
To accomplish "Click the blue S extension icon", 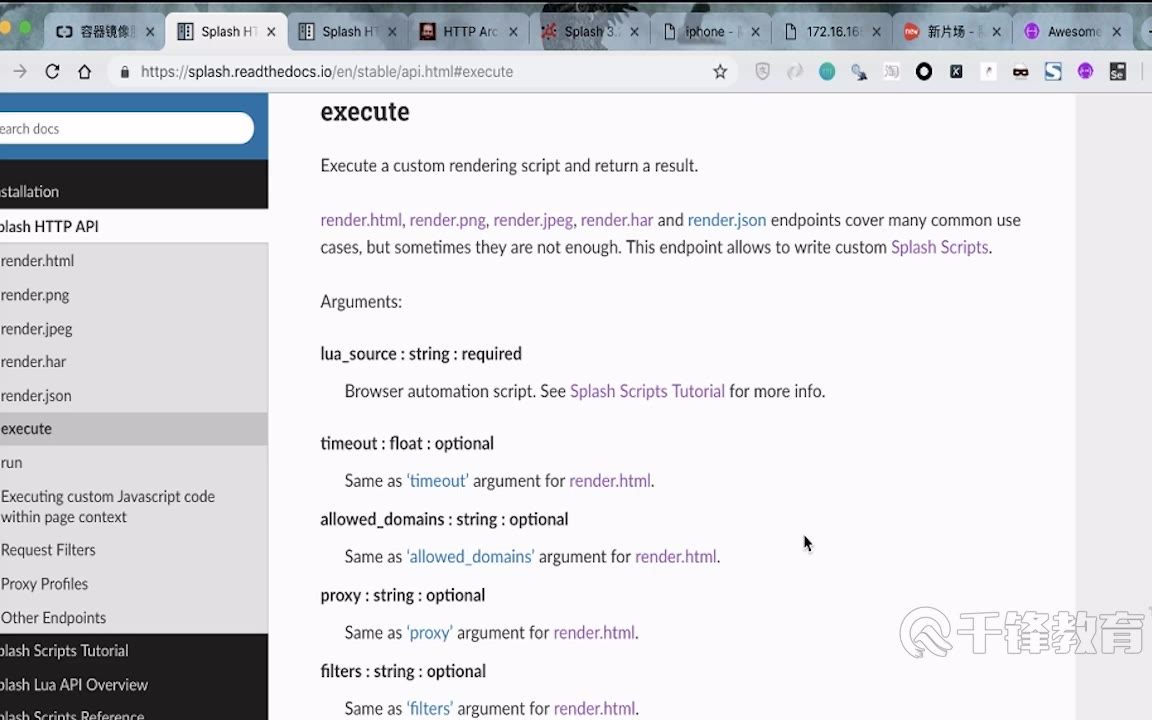I will (1053, 71).
